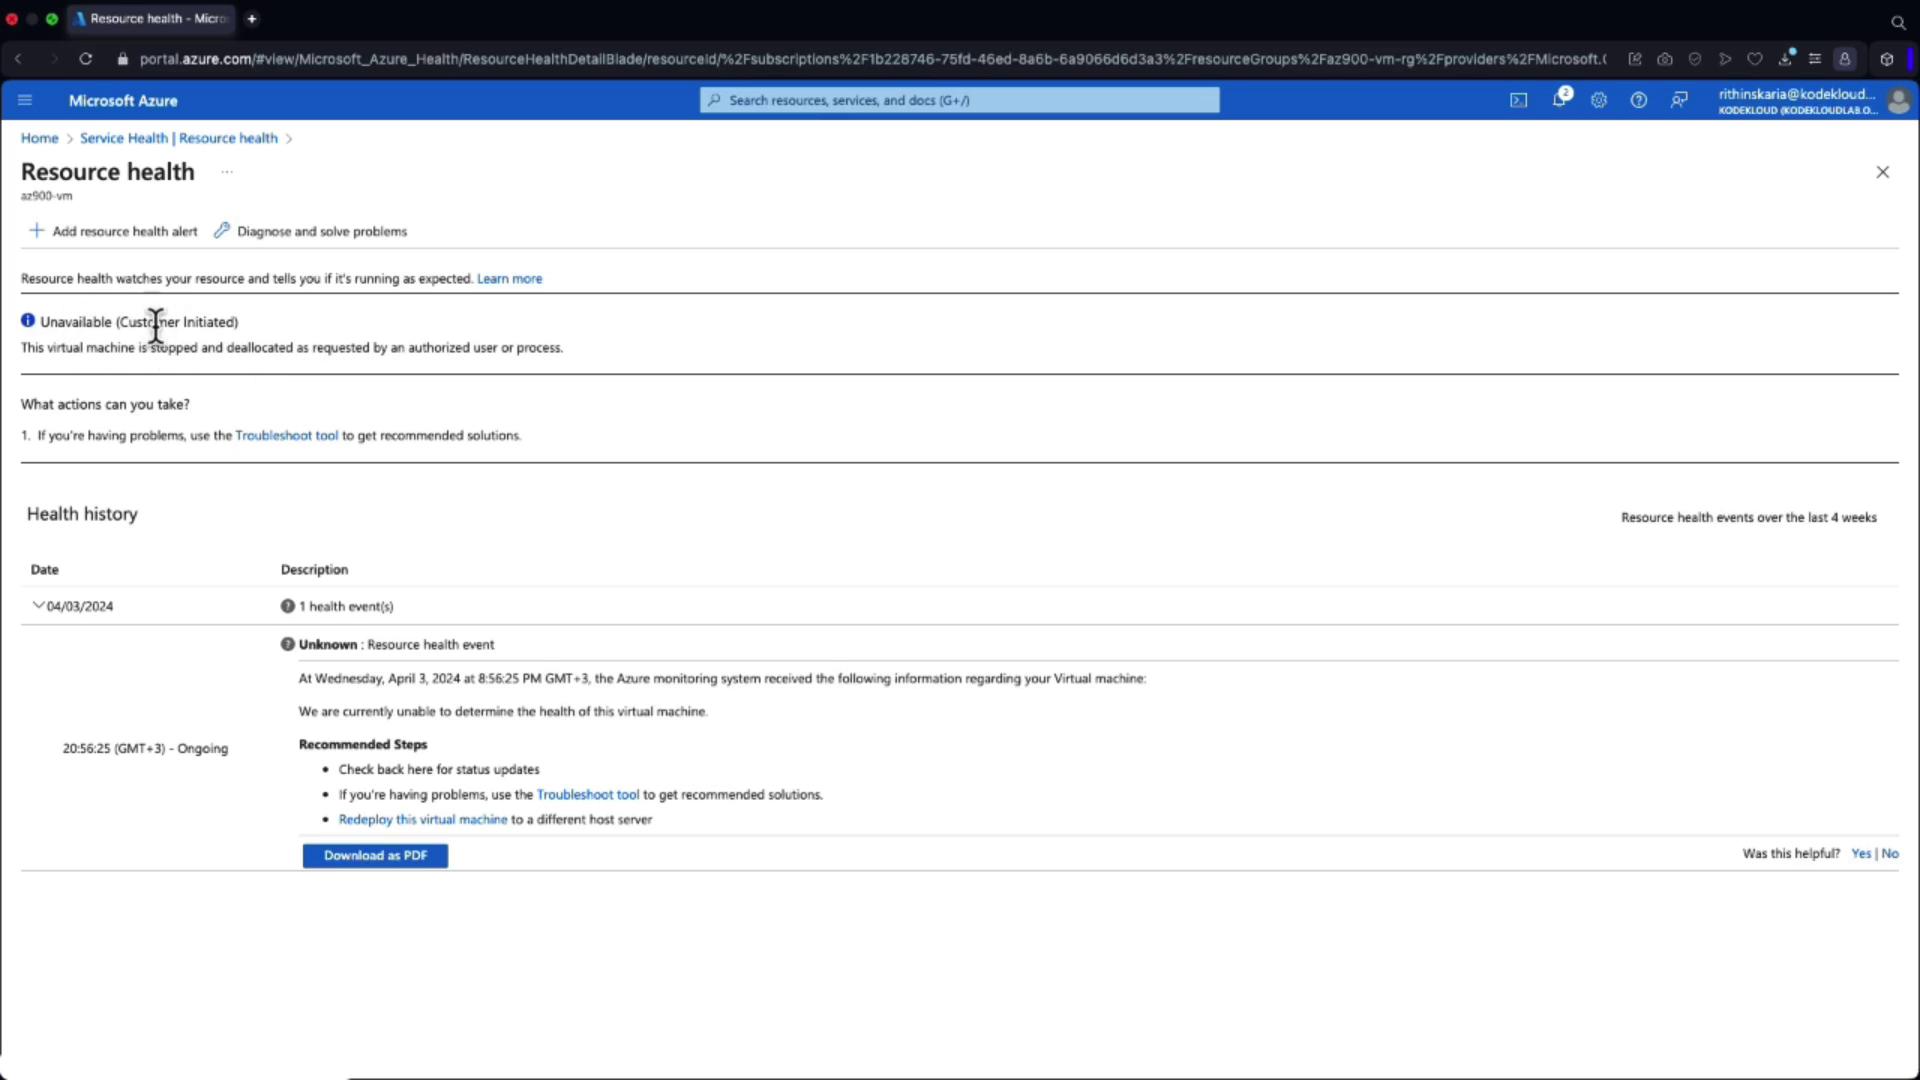Click the plus icon for Add resource health alert
This screenshot has height=1080, width=1920.
37,231
